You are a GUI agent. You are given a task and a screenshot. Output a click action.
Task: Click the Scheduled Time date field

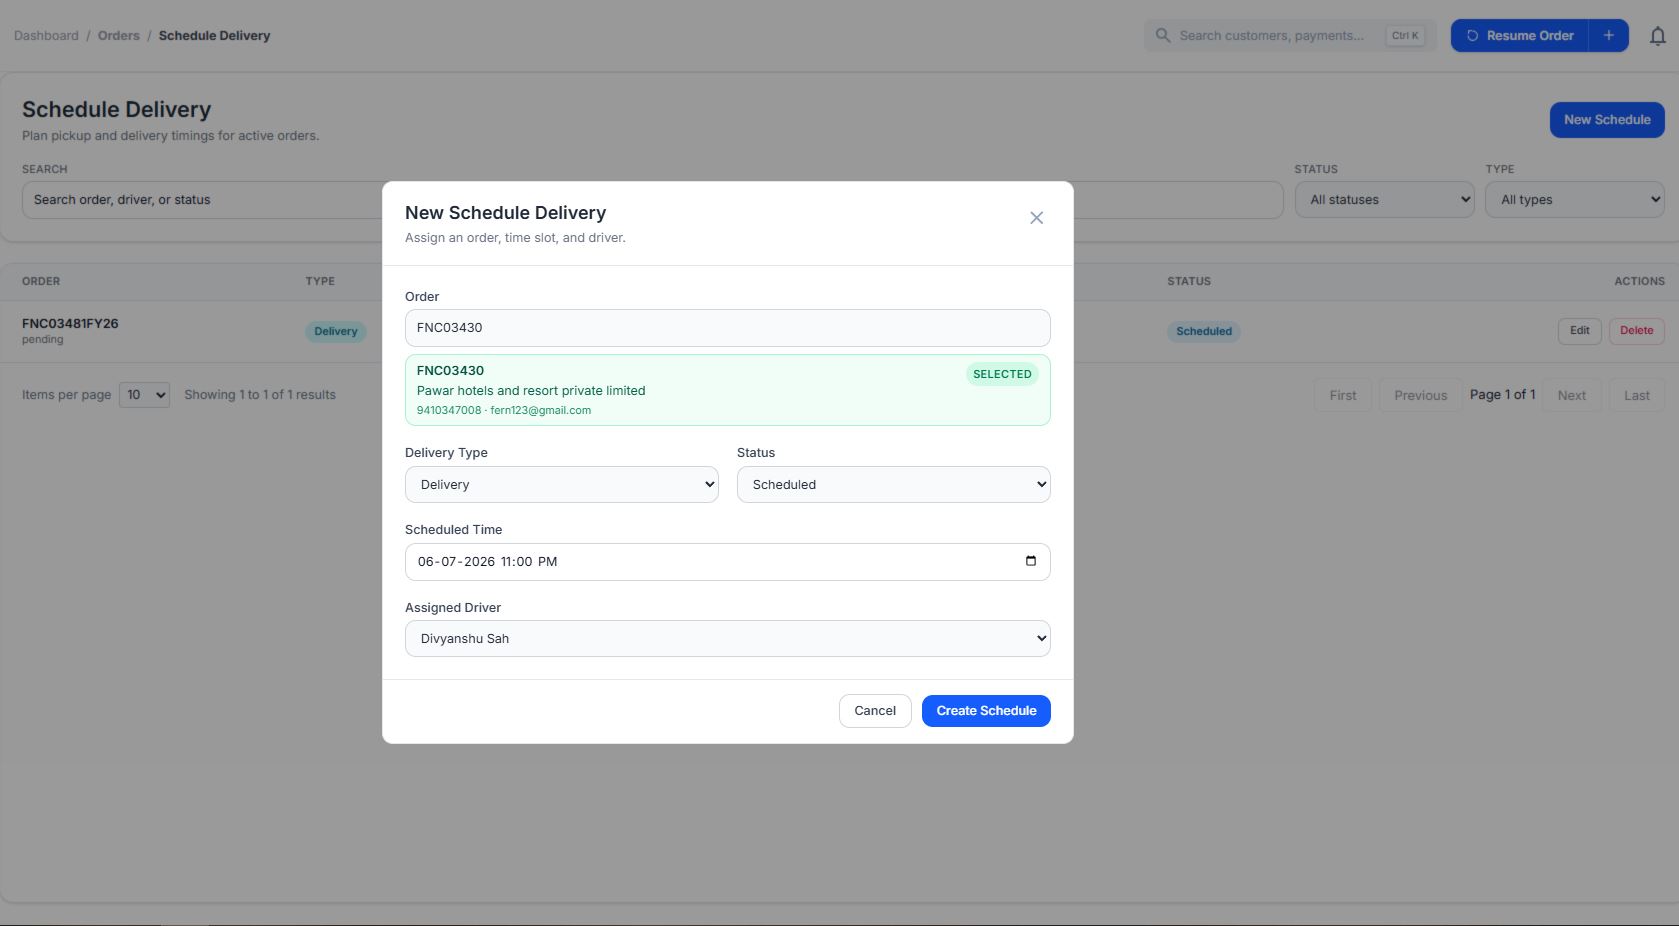(x=727, y=562)
